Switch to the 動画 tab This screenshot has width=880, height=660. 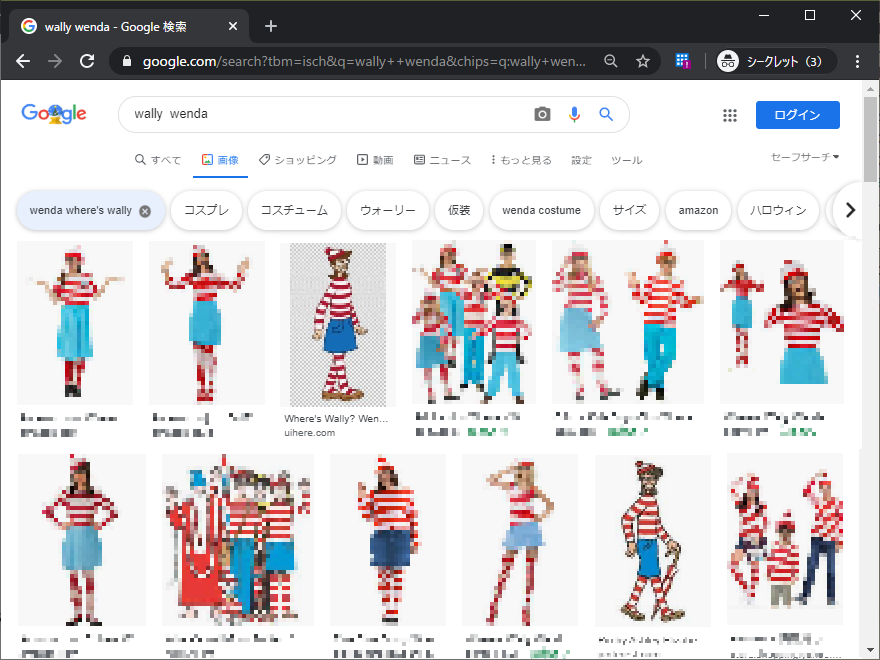(x=375, y=160)
